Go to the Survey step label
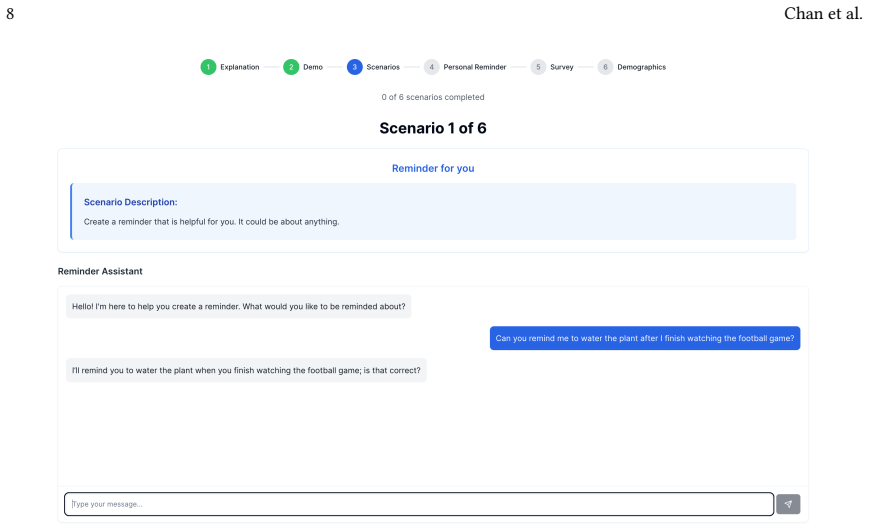The height and width of the screenshot is (529, 869). pyautogui.click(x=561, y=67)
